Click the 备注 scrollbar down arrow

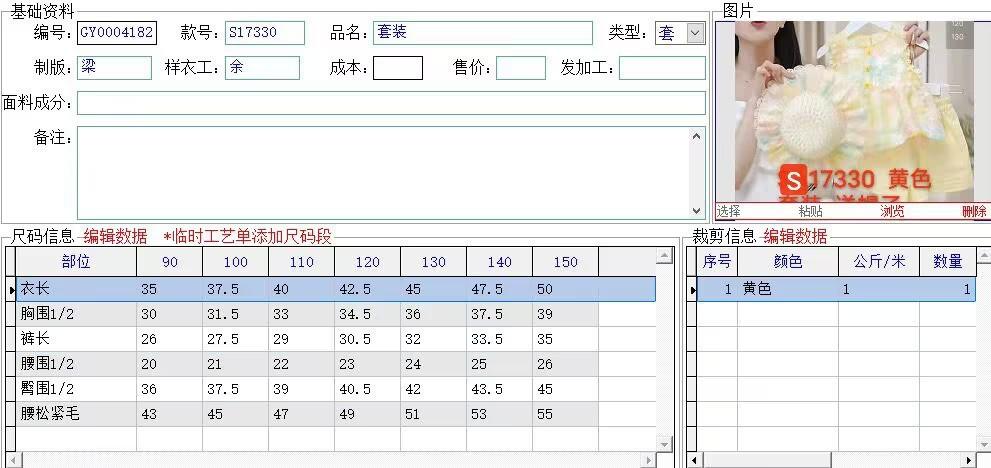tap(697, 211)
